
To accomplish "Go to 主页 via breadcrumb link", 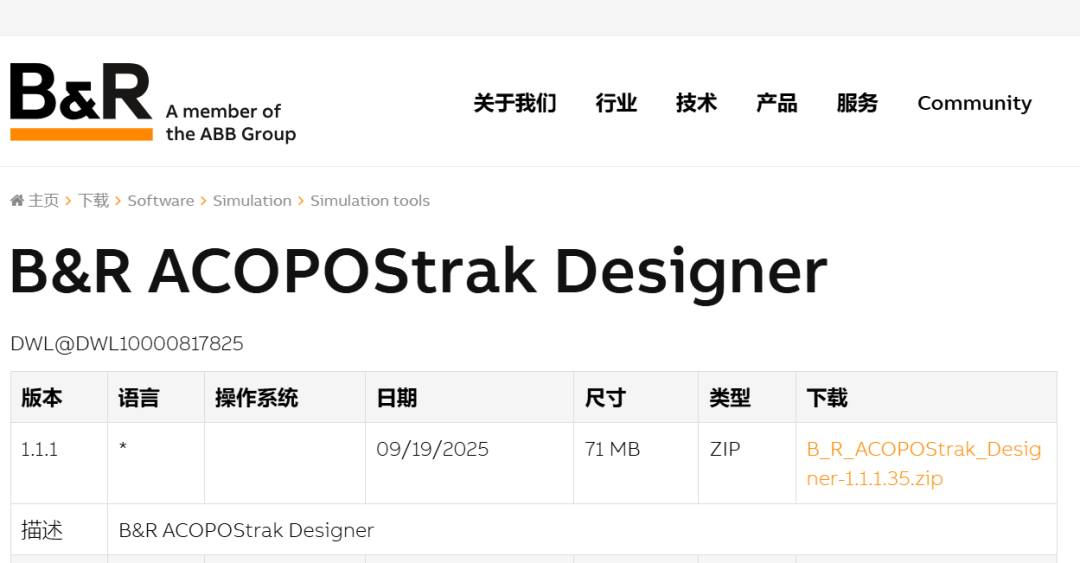I will click(44, 201).
